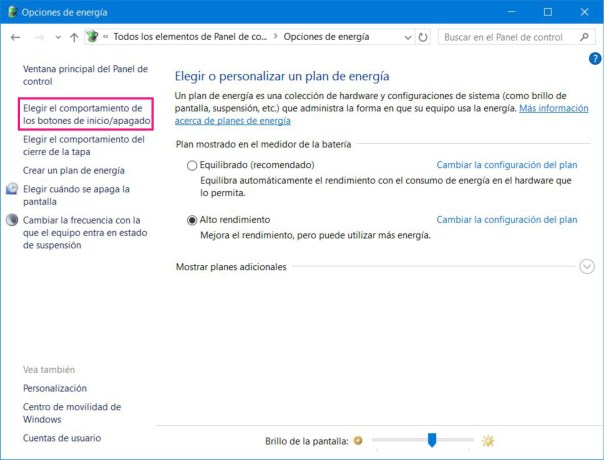Open Ventana principal del Panel de control
The width and height of the screenshot is (604, 460).
tap(85, 75)
